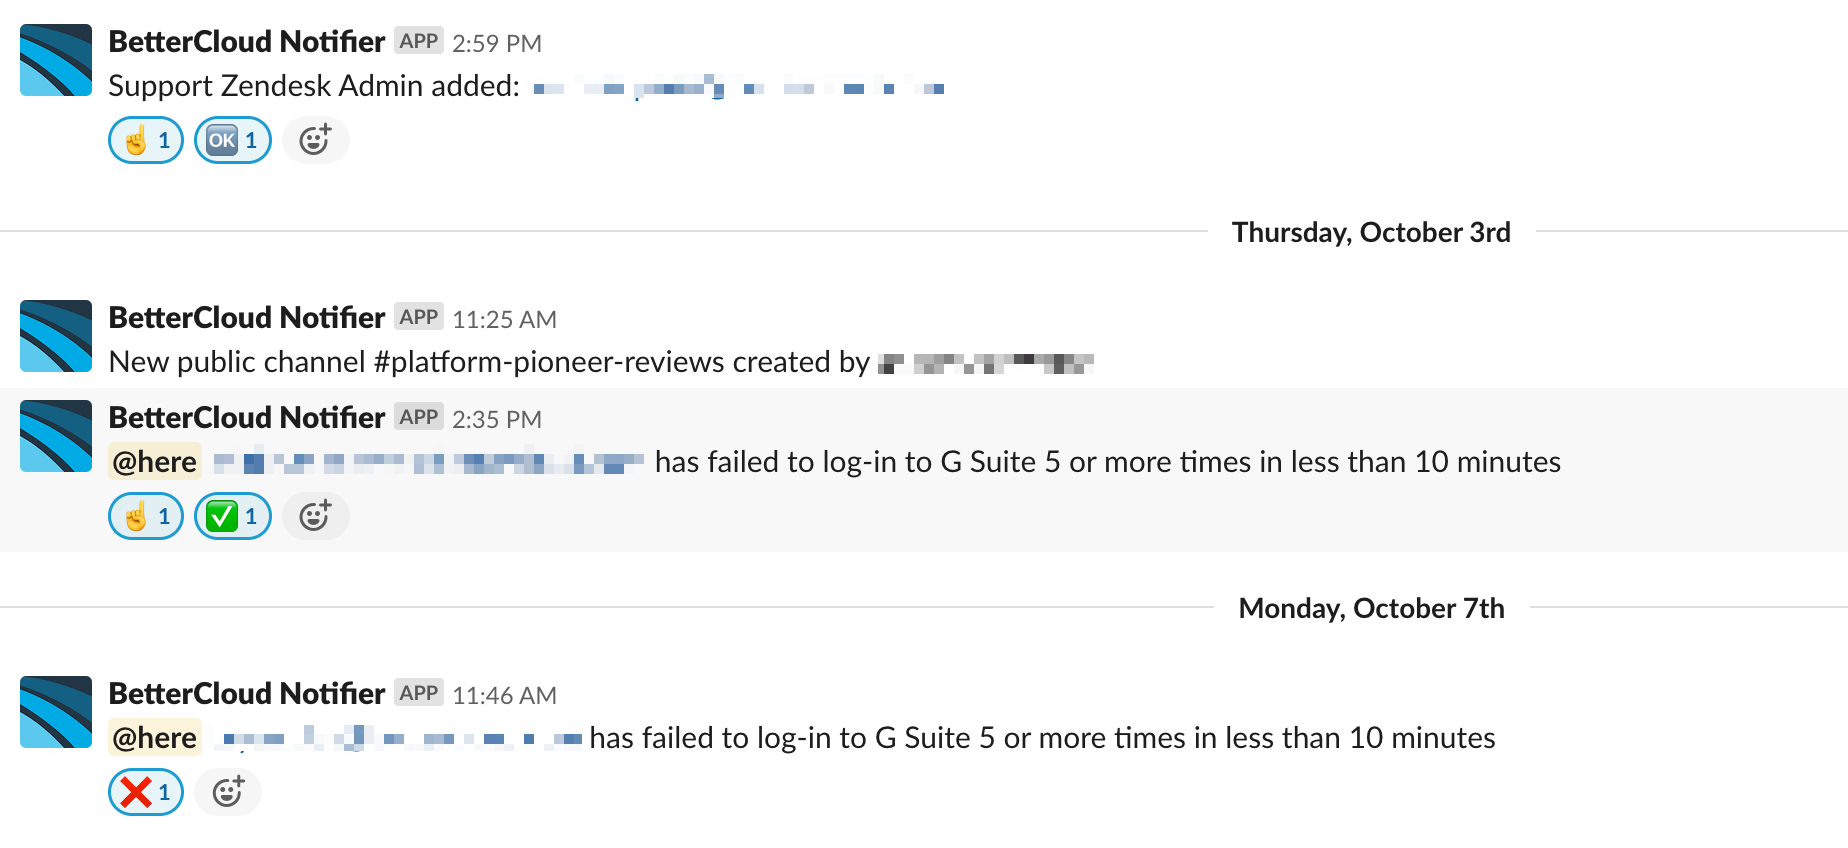Toggle the green checkmark reaction on the 2:35 PM message
This screenshot has height=848, width=1848.
(233, 516)
